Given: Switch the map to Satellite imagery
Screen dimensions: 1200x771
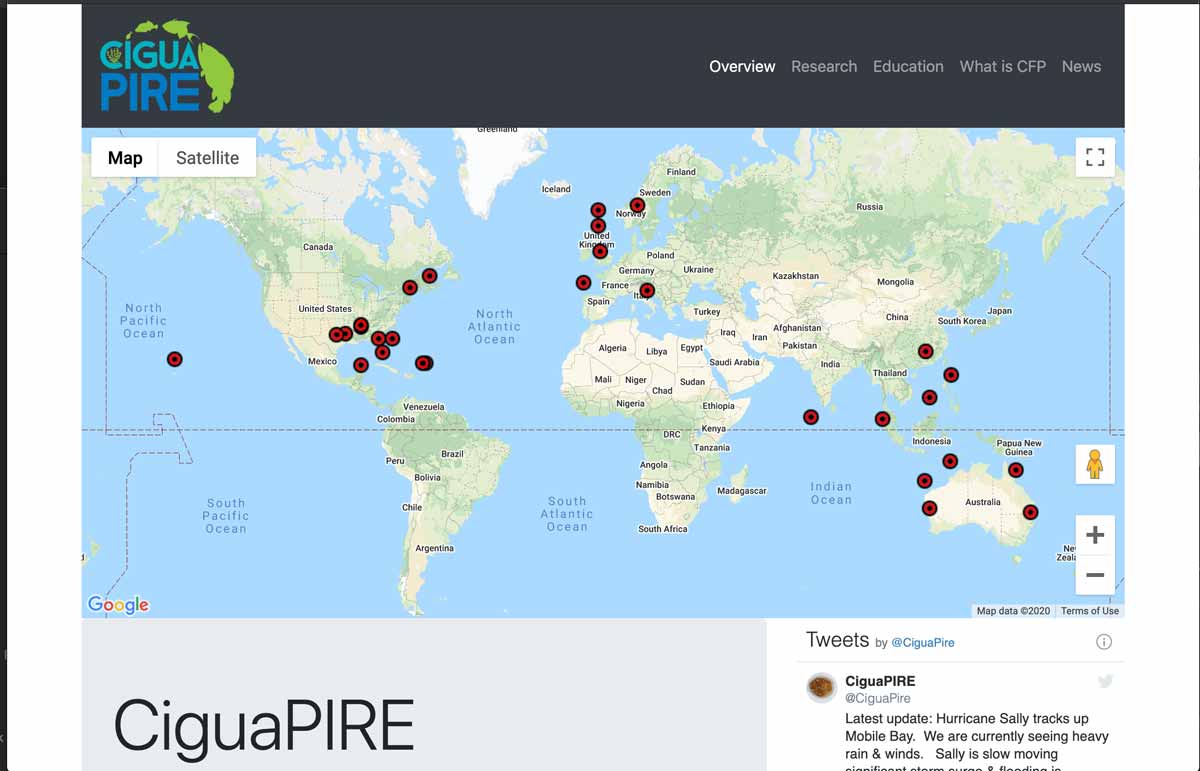Looking at the screenshot, I should (208, 158).
